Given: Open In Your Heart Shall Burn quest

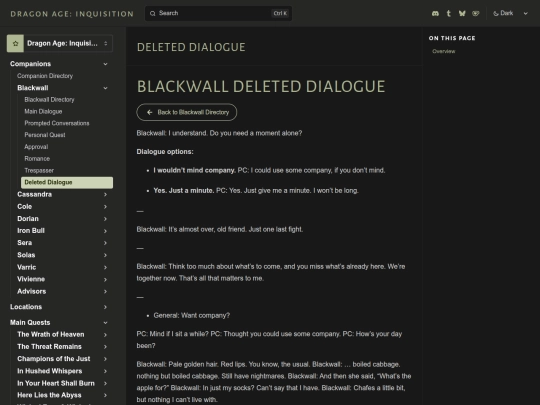Looking at the screenshot, I should pyautogui.click(x=56, y=383).
